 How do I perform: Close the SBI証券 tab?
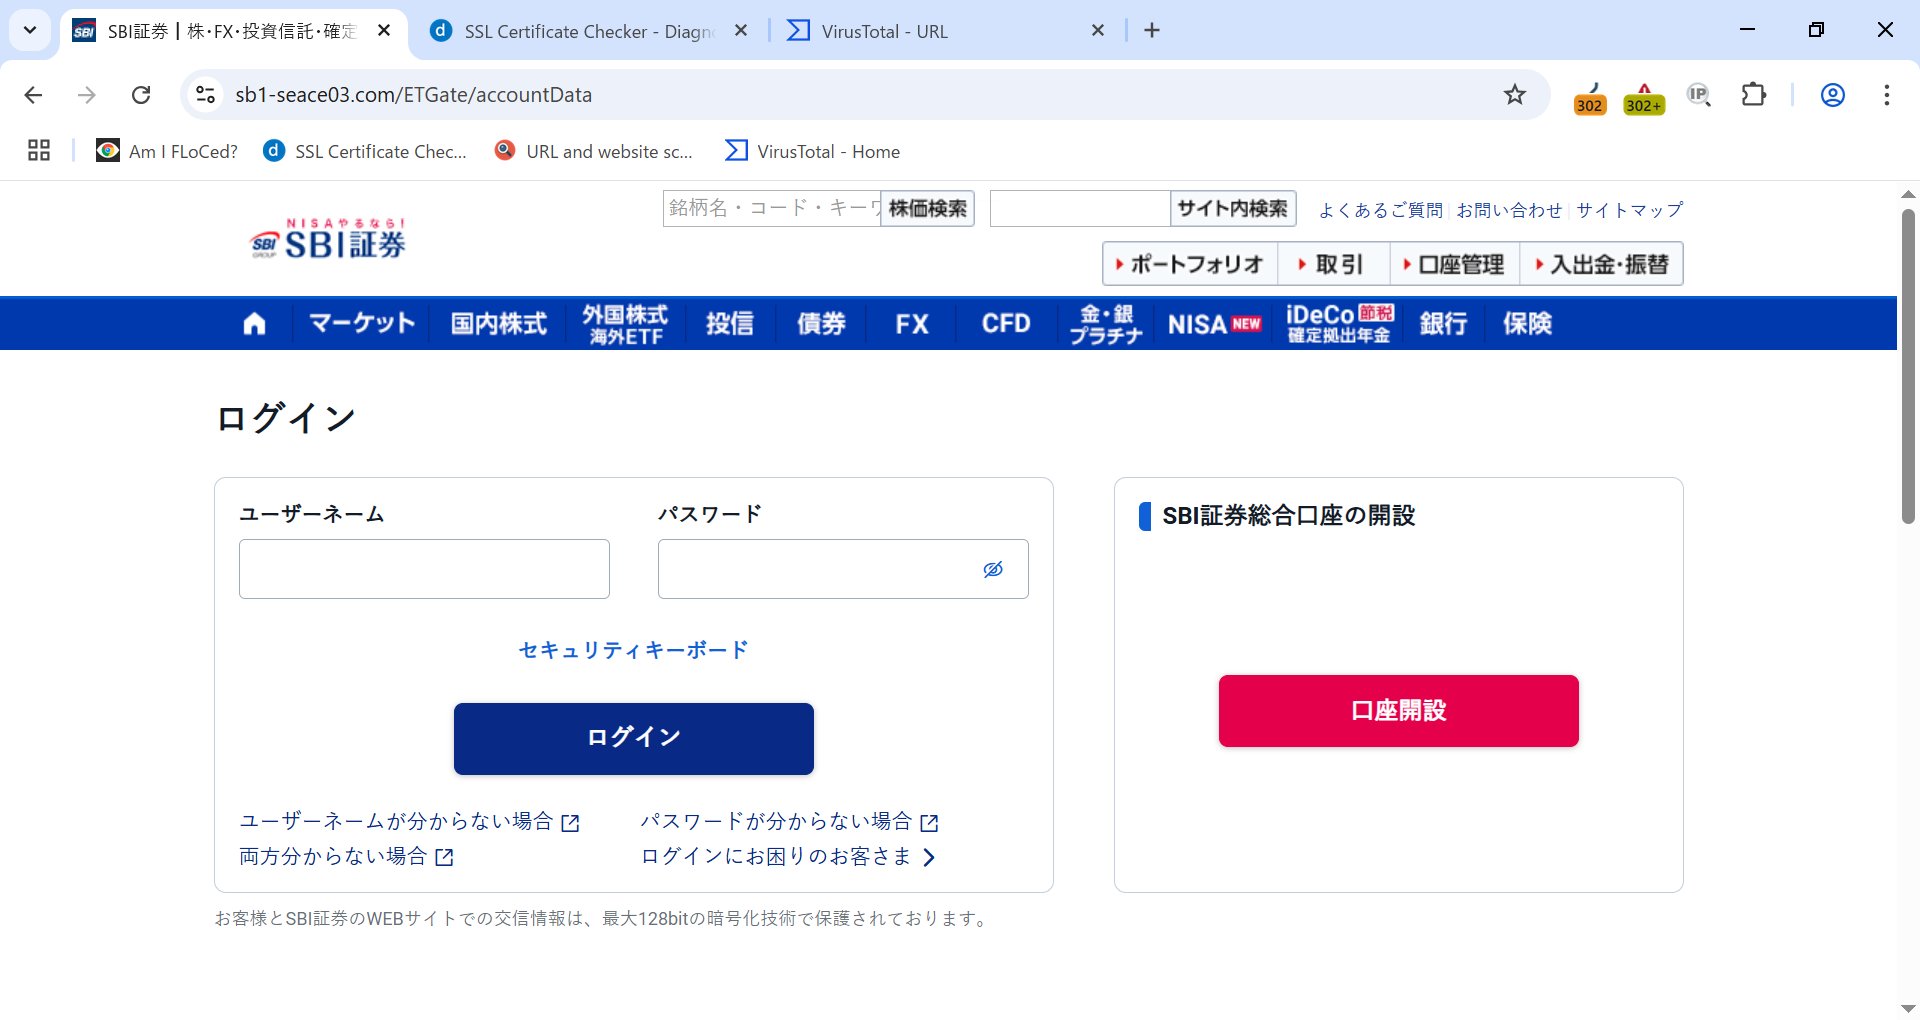point(384,31)
